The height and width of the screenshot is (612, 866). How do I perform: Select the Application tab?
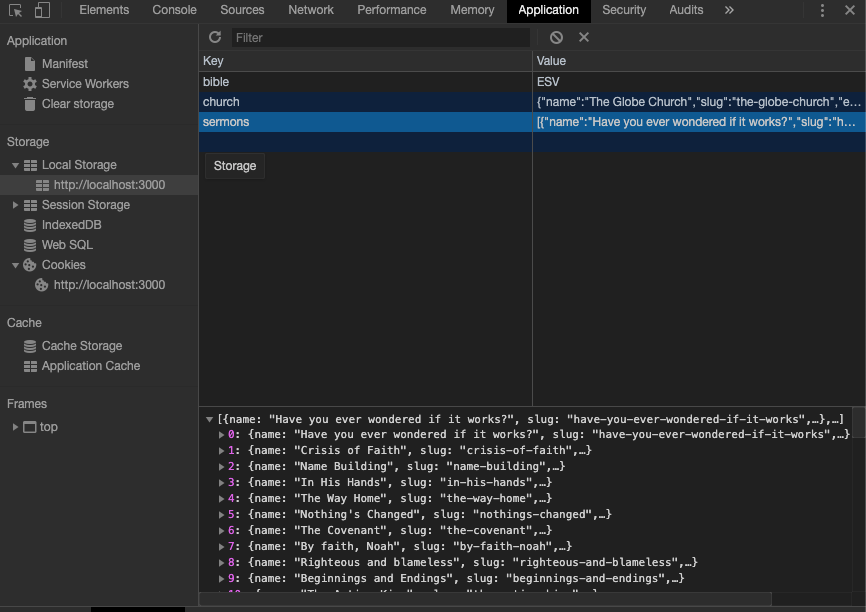click(548, 10)
